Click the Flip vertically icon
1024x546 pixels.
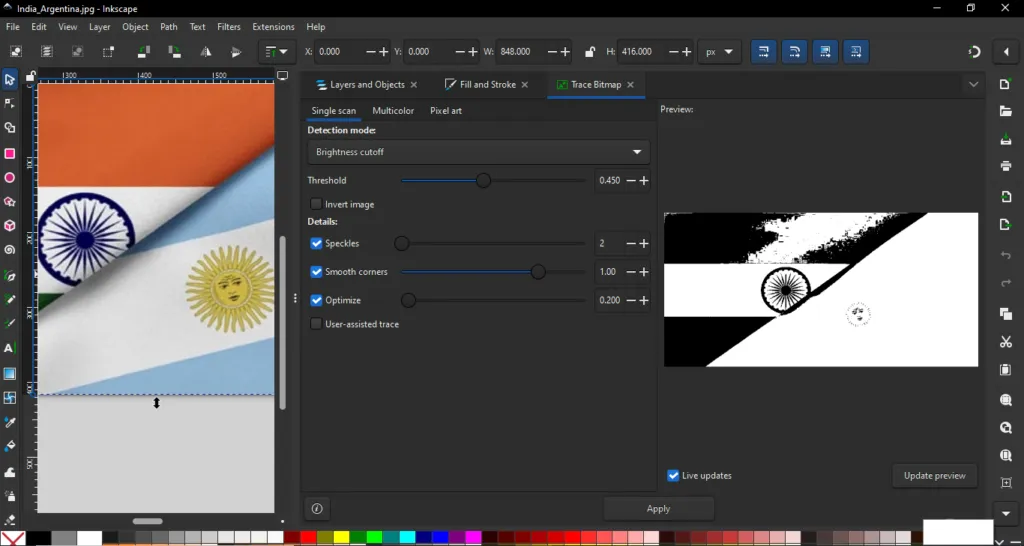click(x=236, y=52)
